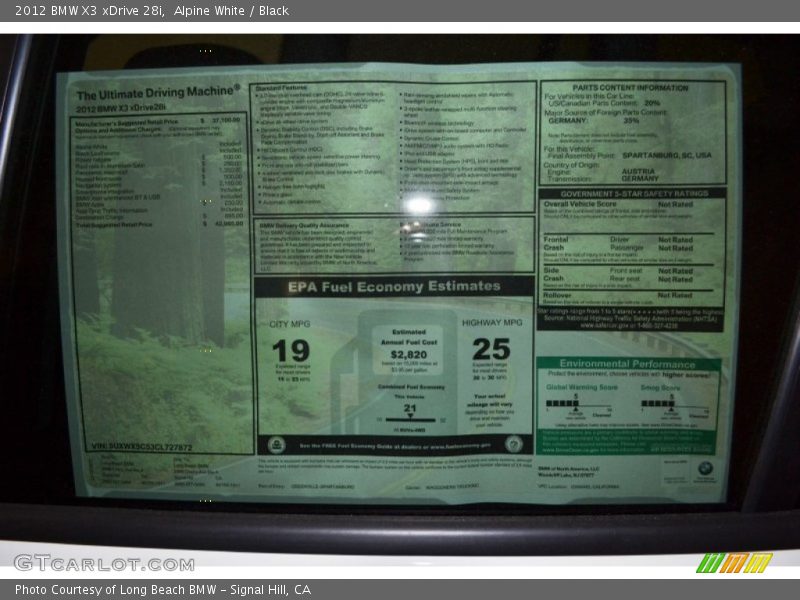Click 'The Ultimate Driving Machine' heading on sticker
The height and width of the screenshot is (600, 800).
[x=158, y=92]
